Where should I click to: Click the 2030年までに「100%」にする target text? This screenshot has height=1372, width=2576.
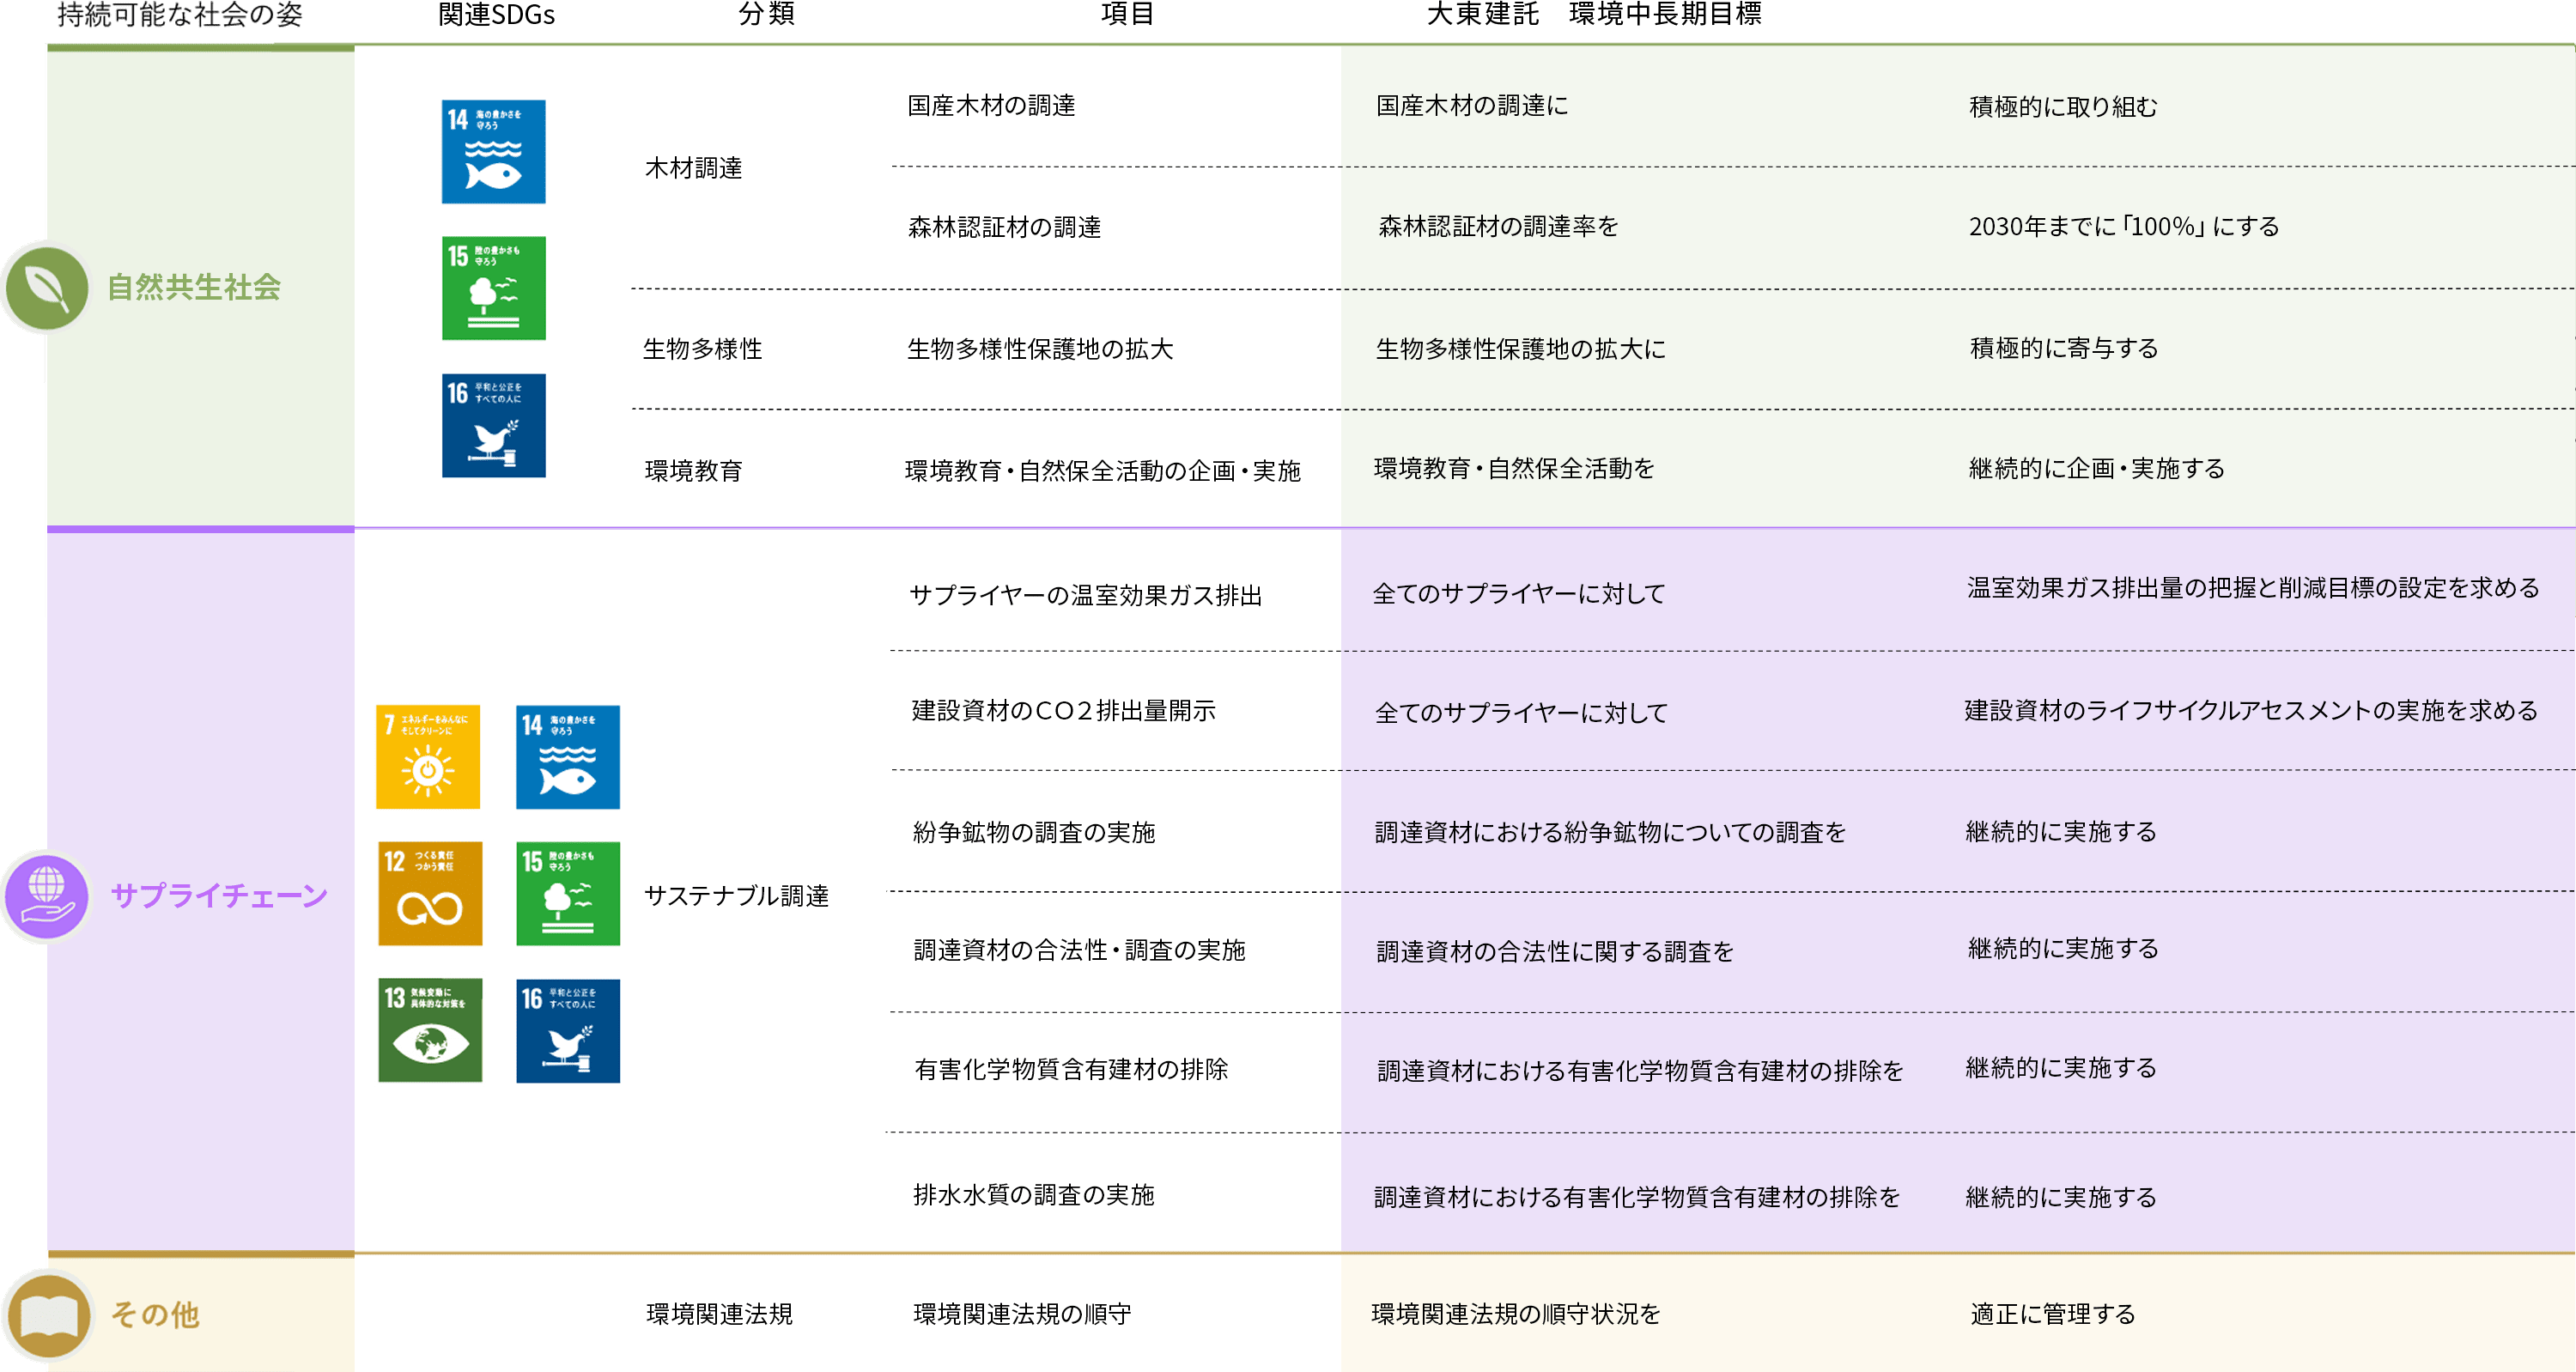coord(2123,227)
